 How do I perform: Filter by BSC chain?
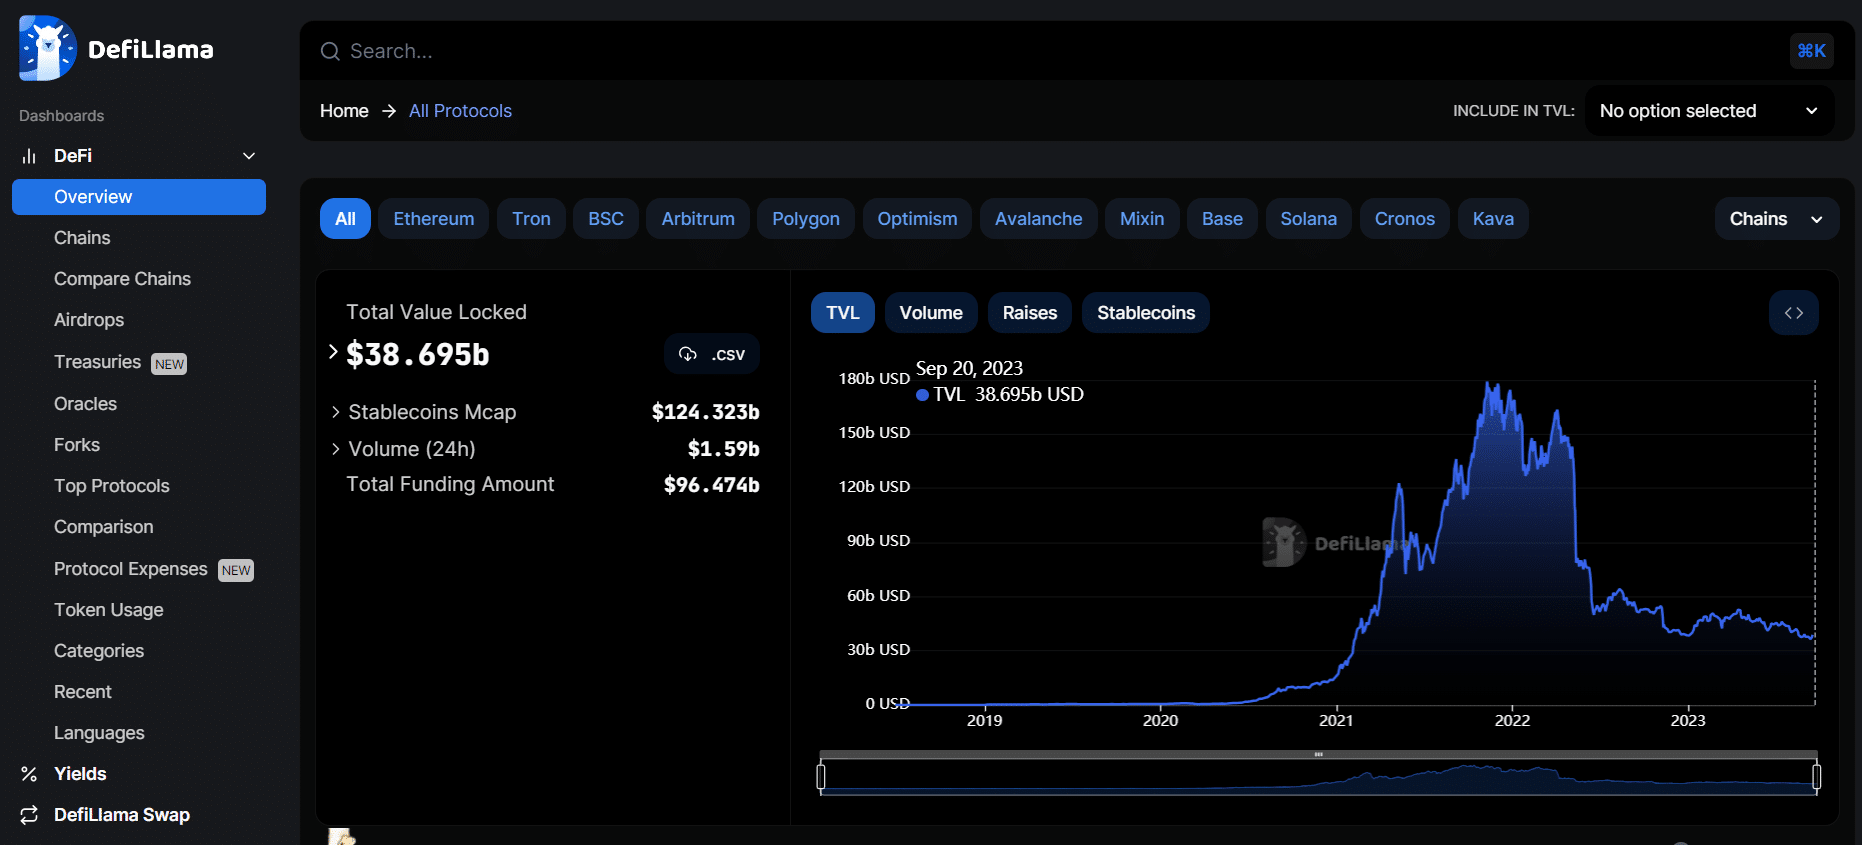[606, 219]
